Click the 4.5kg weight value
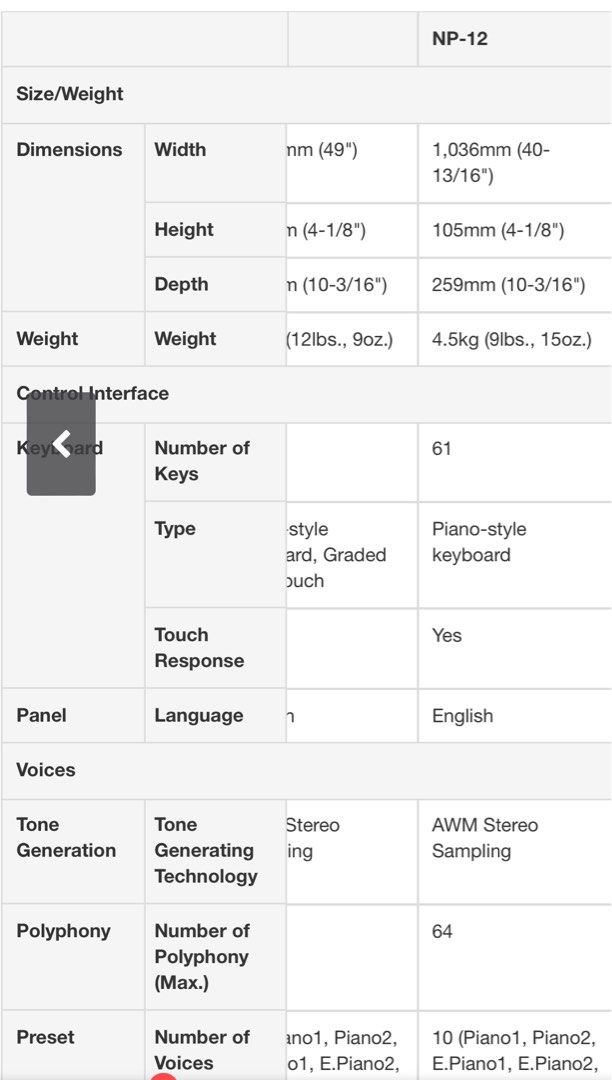The height and width of the screenshot is (1080, 612). click(x=511, y=339)
